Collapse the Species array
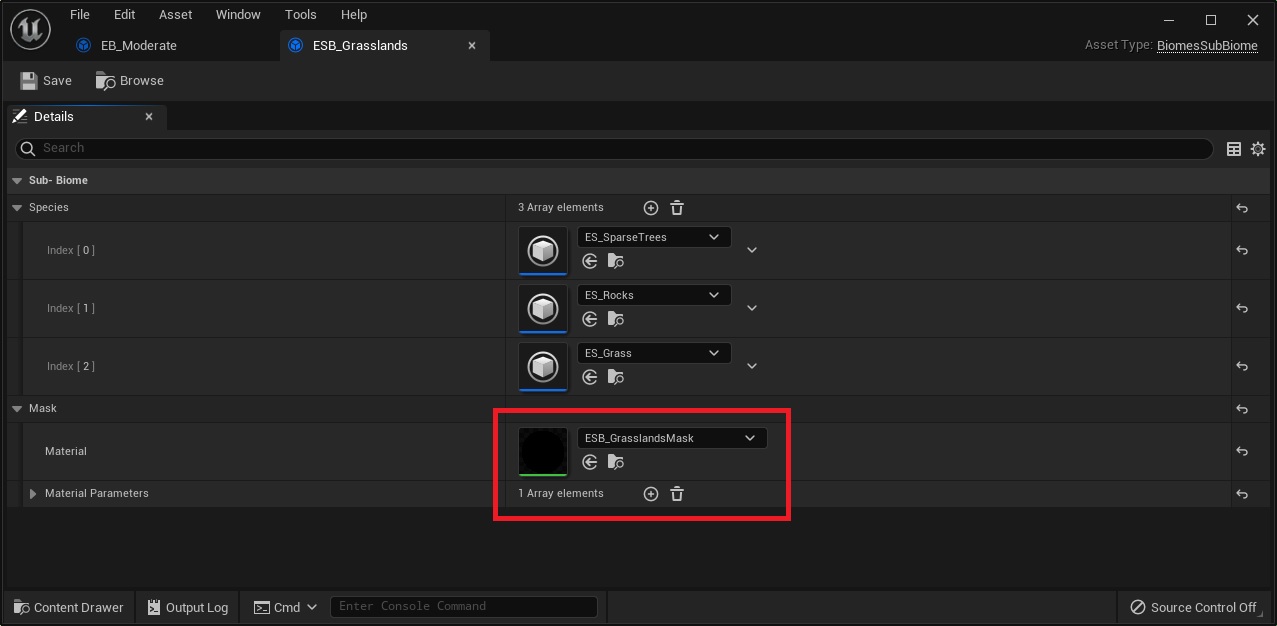Viewport: 1277px width, 626px height. pyautogui.click(x=18, y=208)
